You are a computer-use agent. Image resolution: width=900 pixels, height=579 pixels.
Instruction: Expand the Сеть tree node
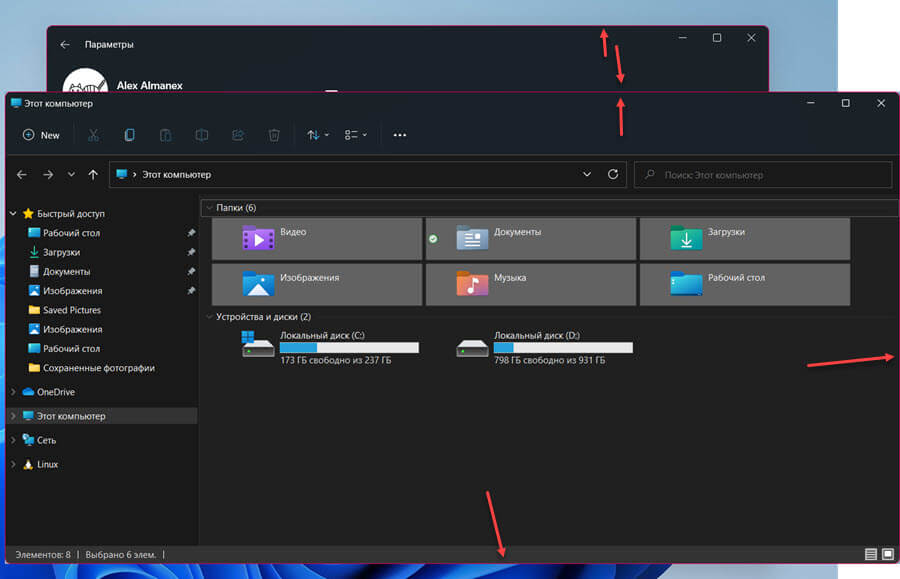click(x=13, y=440)
